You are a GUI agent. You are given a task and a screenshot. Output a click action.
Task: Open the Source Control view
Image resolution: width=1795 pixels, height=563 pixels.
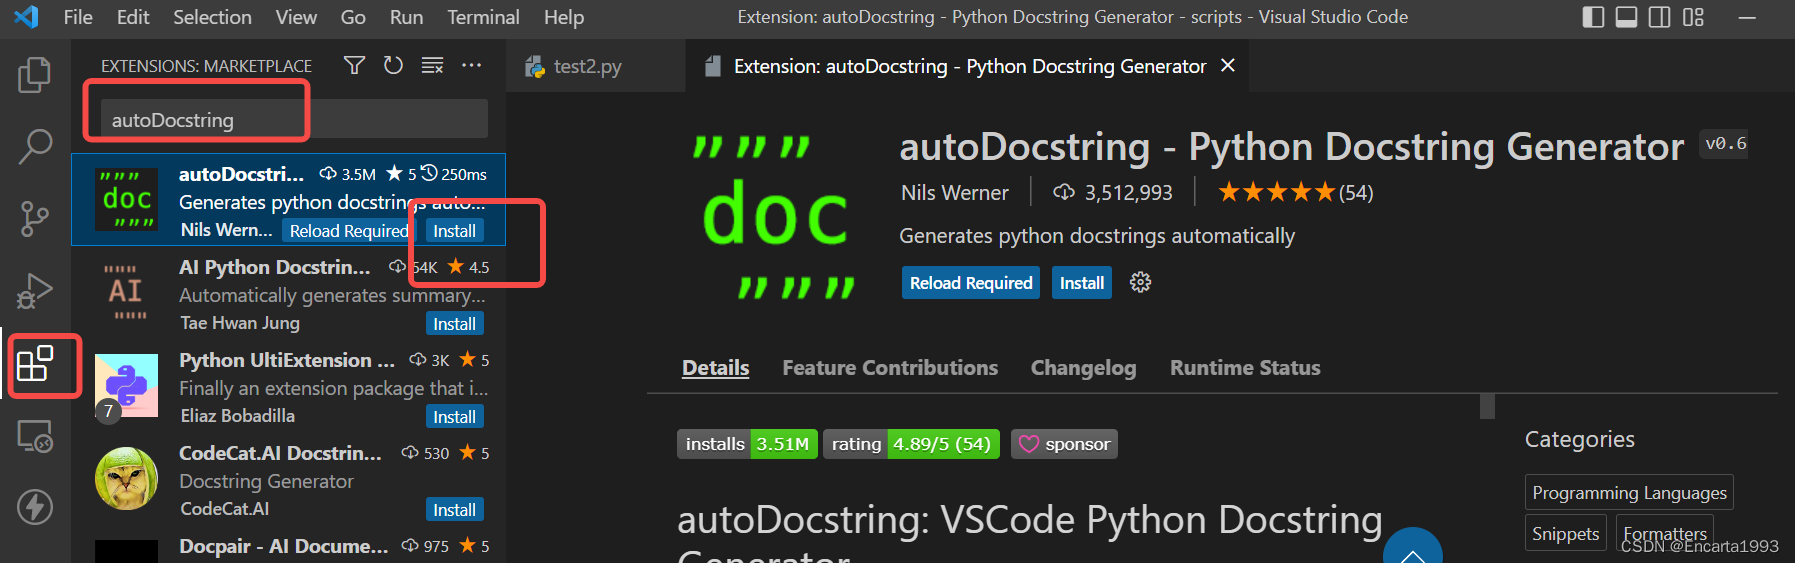click(x=35, y=219)
